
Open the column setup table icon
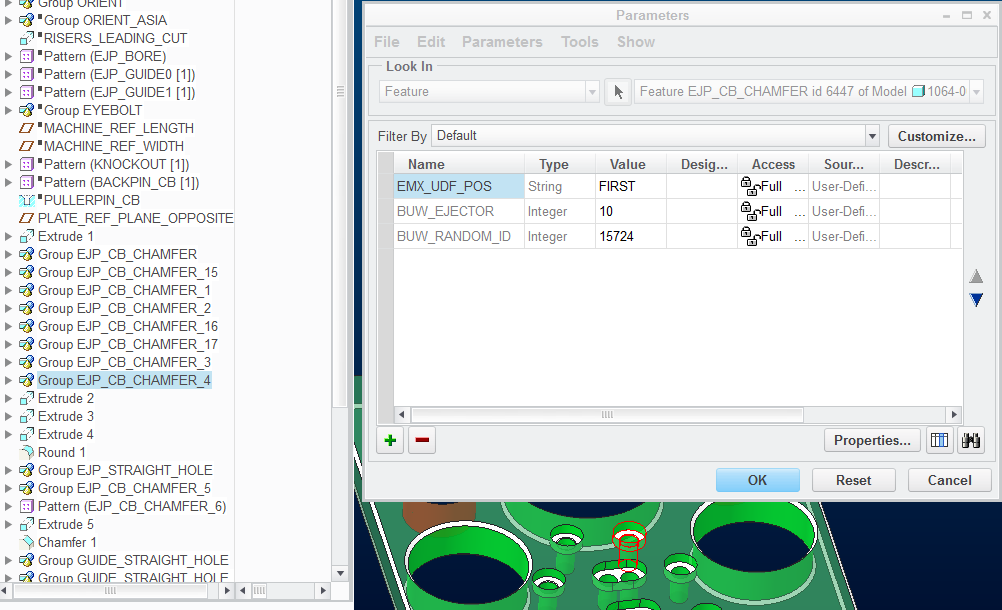[939, 440]
